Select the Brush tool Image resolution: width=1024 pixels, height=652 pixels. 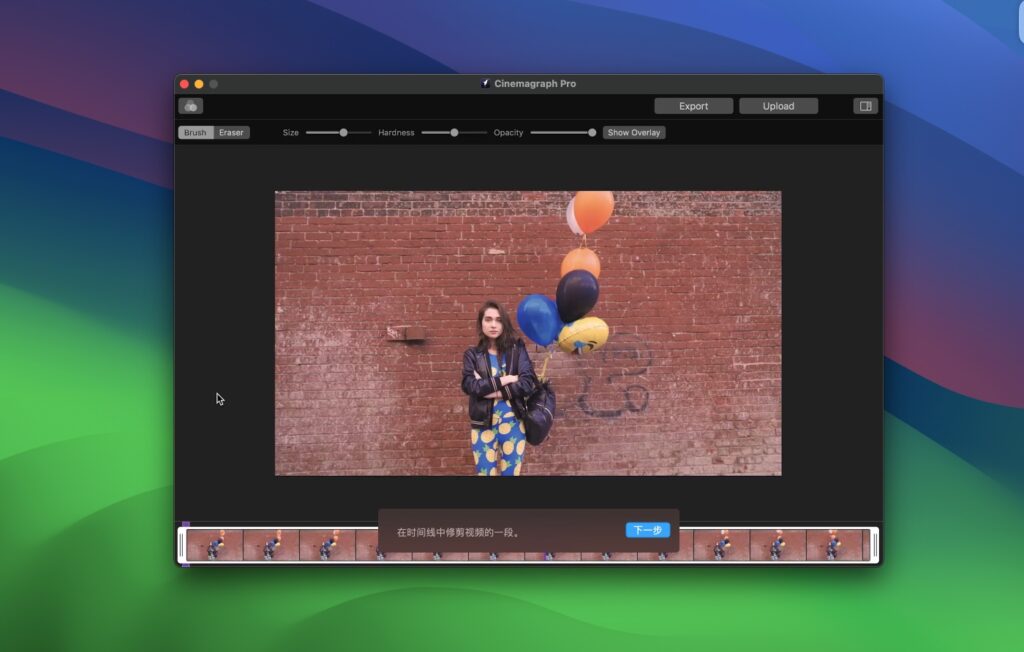[x=196, y=132]
